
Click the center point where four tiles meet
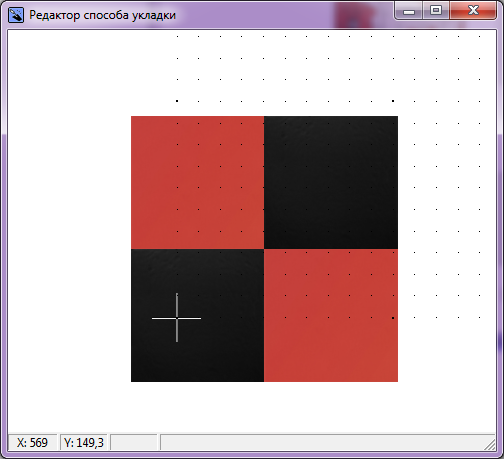(x=264, y=249)
